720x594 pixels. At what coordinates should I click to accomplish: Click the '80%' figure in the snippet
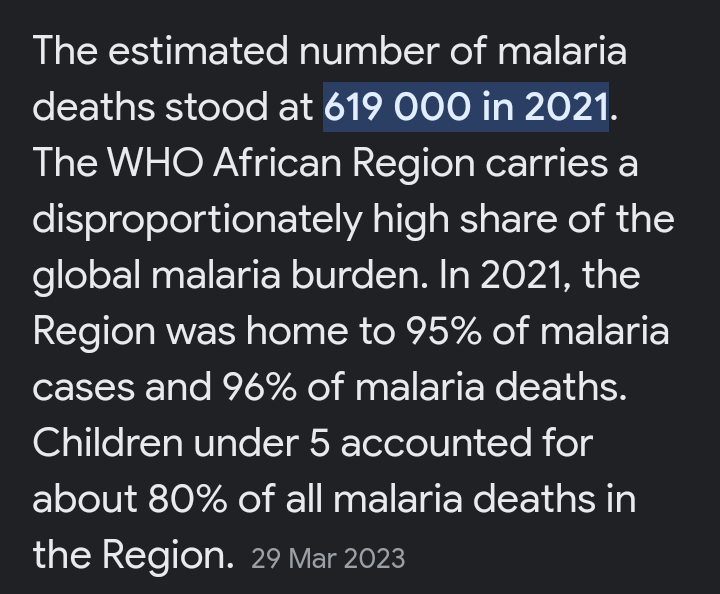point(187,499)
